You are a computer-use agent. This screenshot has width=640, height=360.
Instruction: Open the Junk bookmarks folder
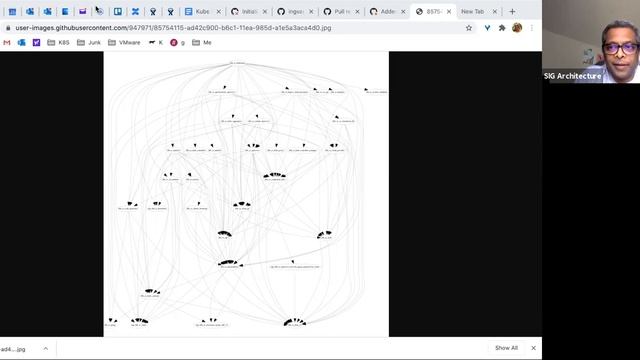pyautogui.click(x=89, y=42)
